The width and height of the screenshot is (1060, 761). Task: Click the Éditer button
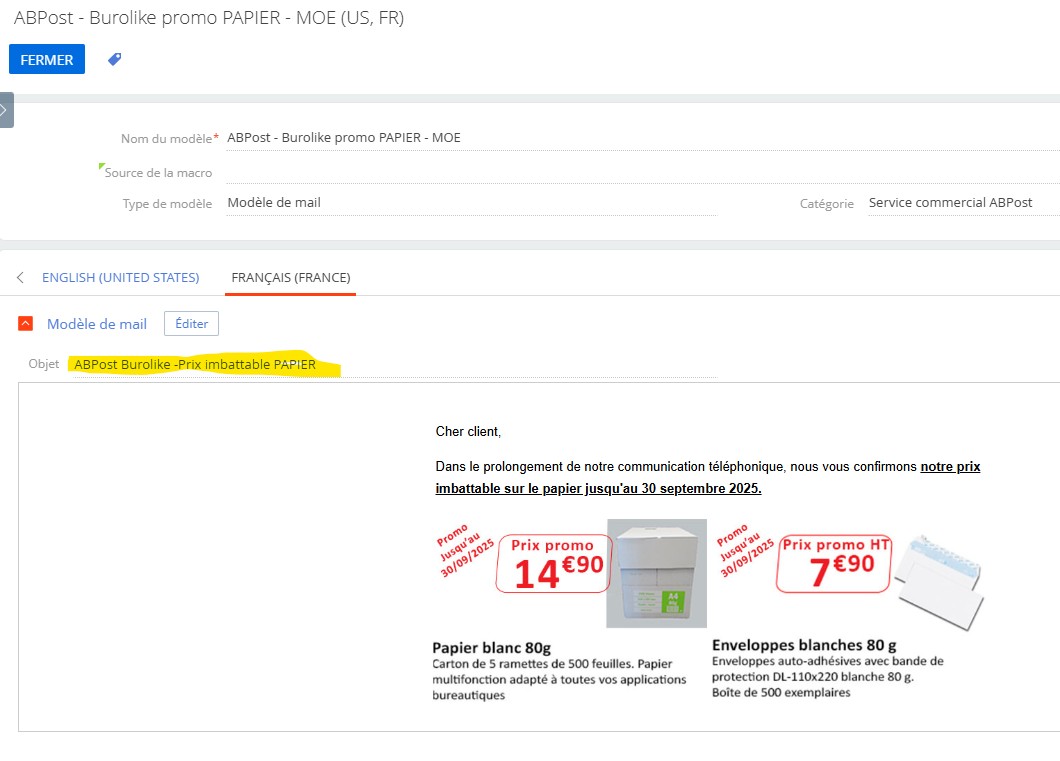pos(191,324)
